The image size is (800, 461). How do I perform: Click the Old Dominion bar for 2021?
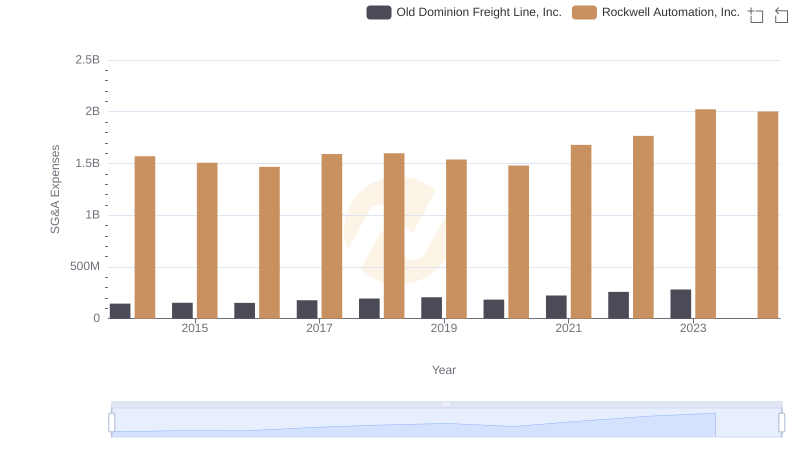coord(556,307)
